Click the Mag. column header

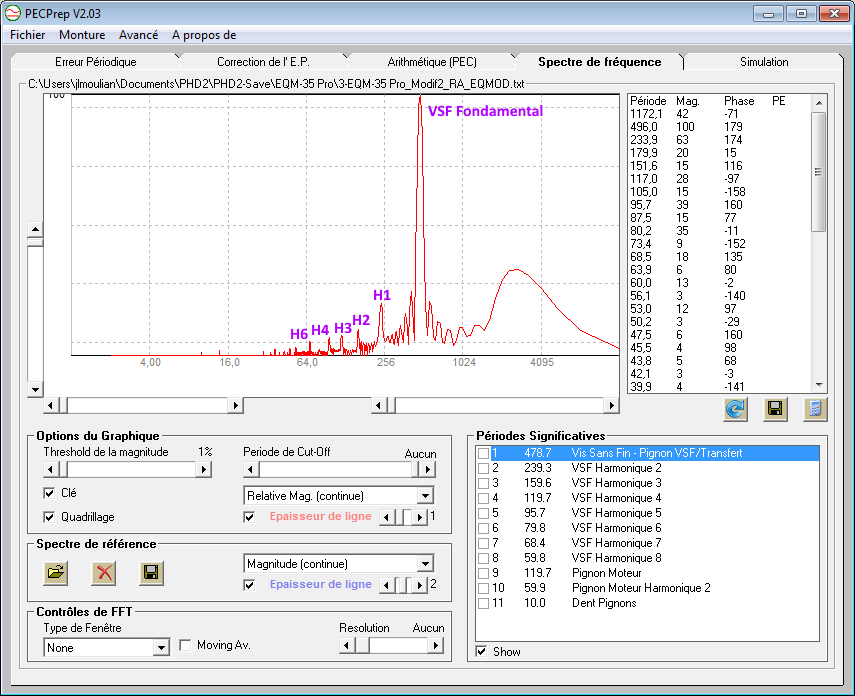pyautogui.click(x=687, y=101)
